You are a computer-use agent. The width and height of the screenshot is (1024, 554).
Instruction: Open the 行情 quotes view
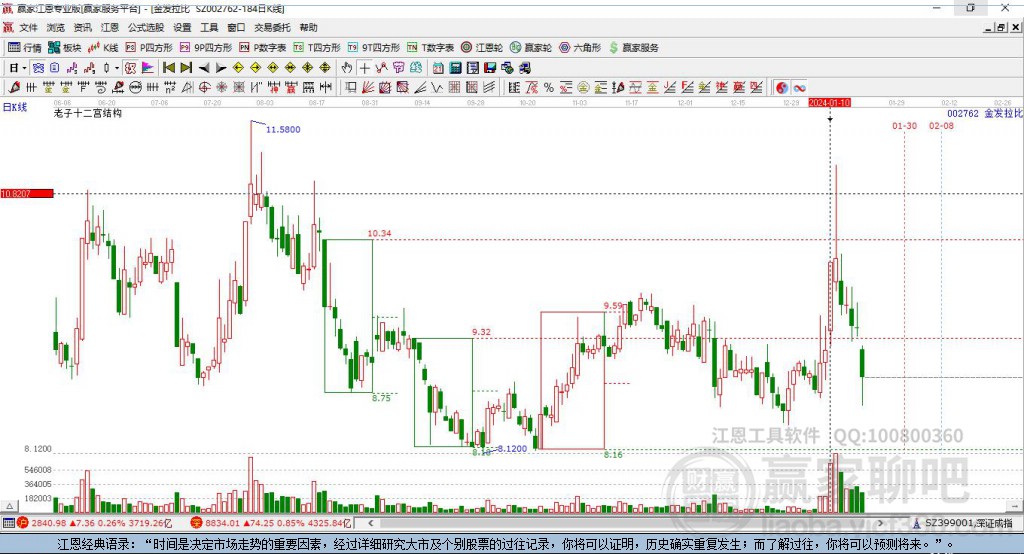24,48
